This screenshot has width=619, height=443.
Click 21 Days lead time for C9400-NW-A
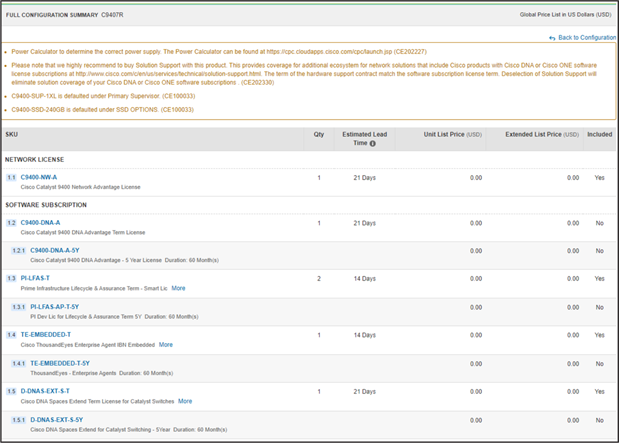(364, 178)
